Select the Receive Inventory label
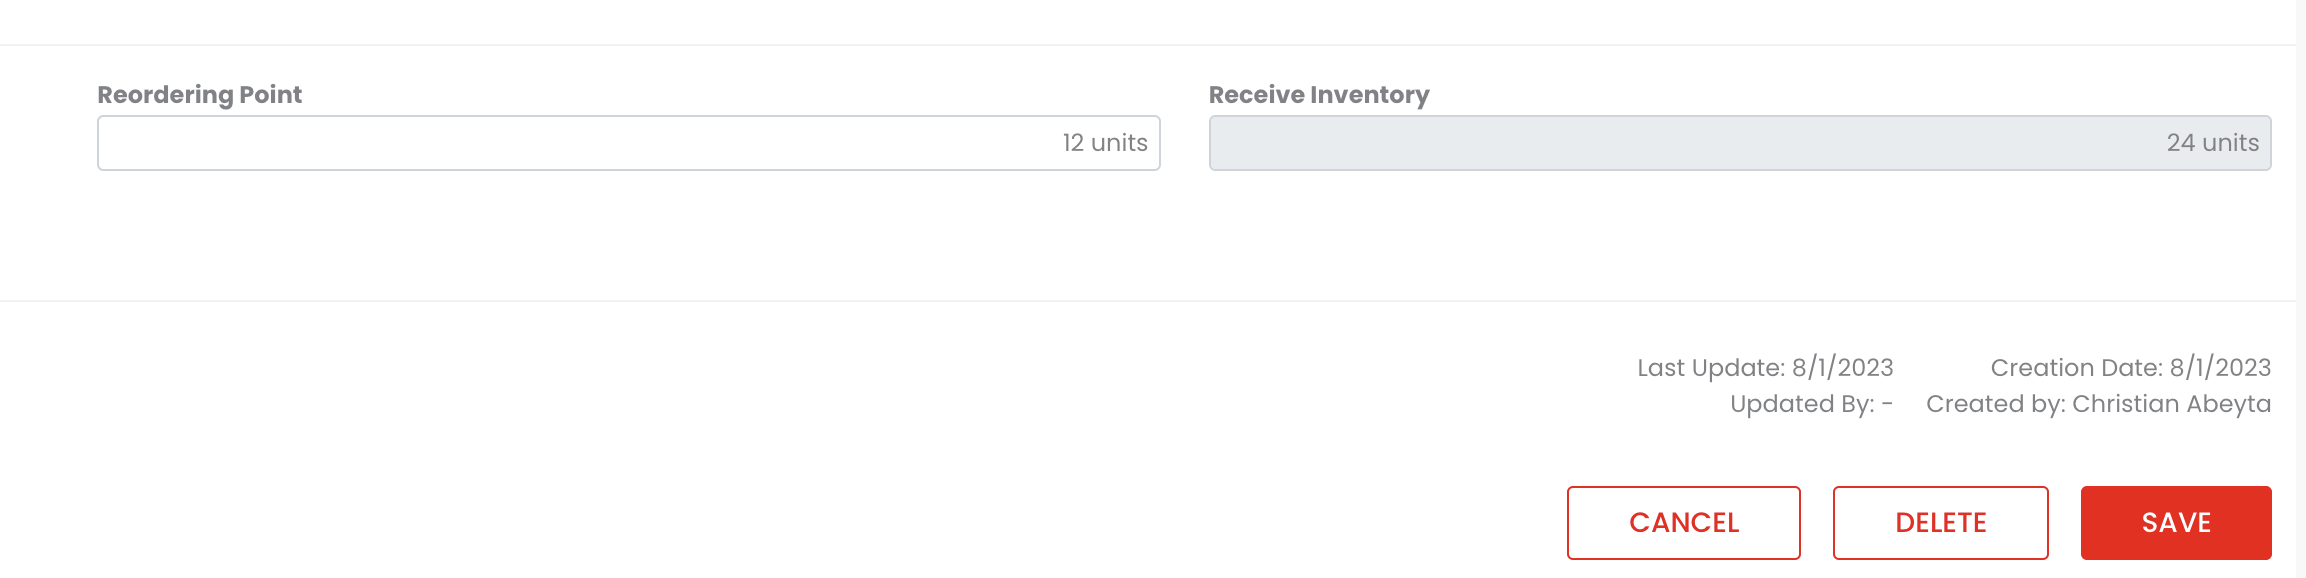Image resolution: width=2306 pixels, height=578 pixels. (1318, 95)
